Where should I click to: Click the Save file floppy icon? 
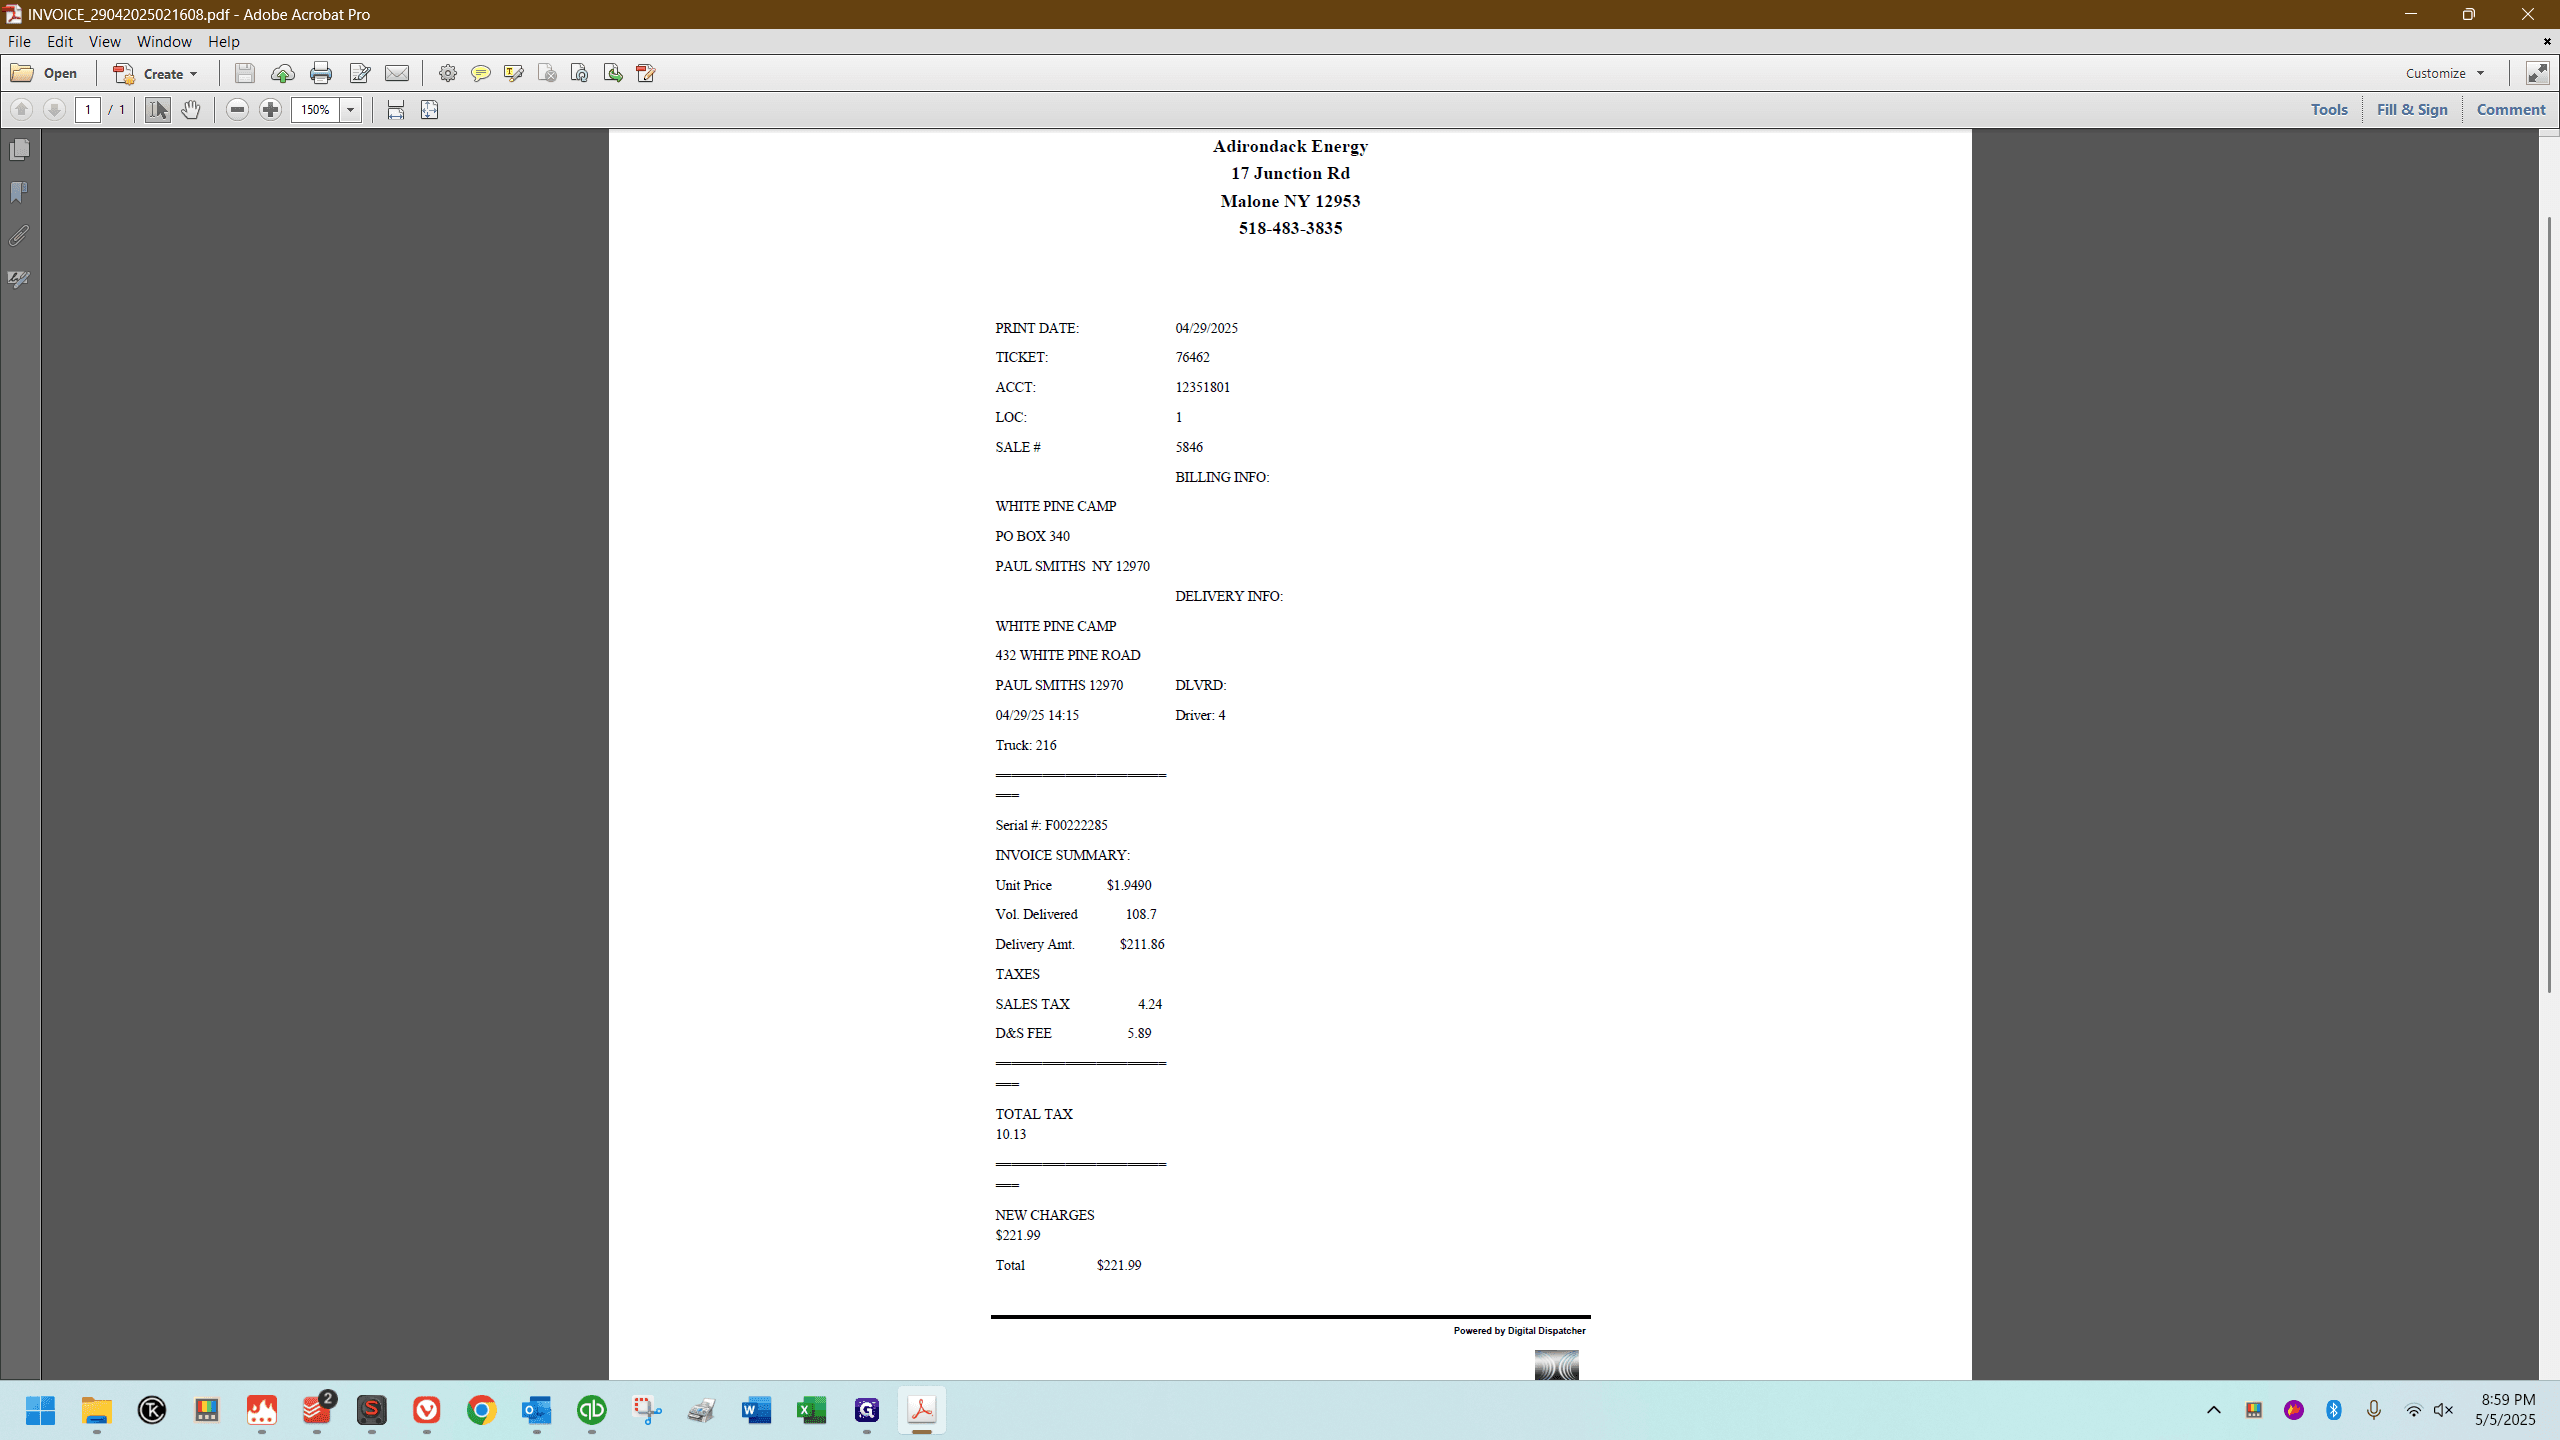click(244, 73)
